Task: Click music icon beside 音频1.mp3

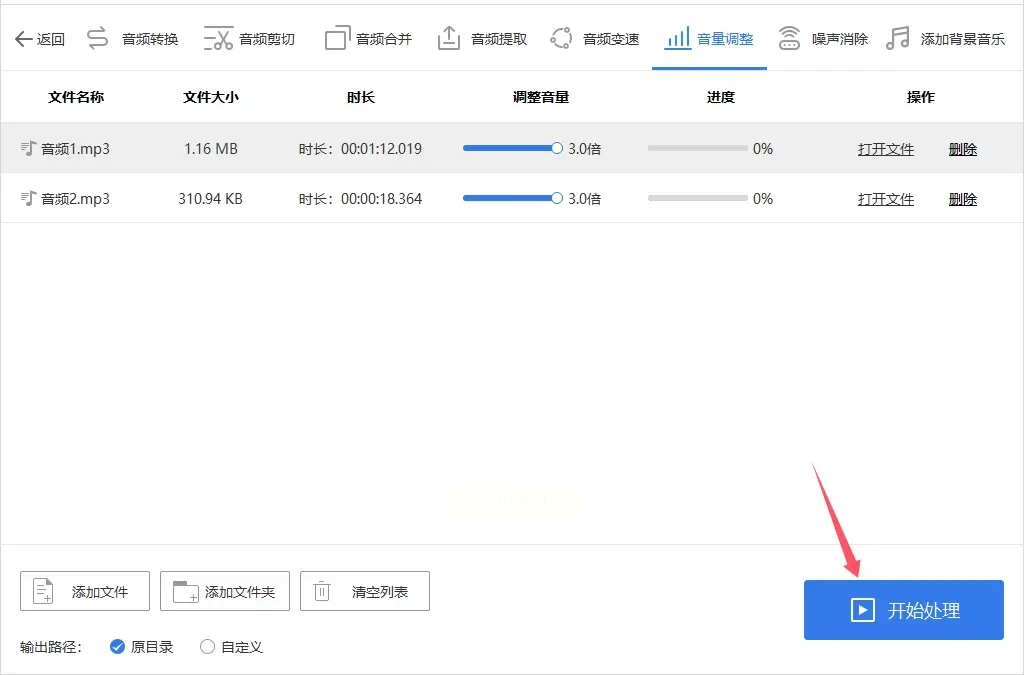Action: coord(28,148)
